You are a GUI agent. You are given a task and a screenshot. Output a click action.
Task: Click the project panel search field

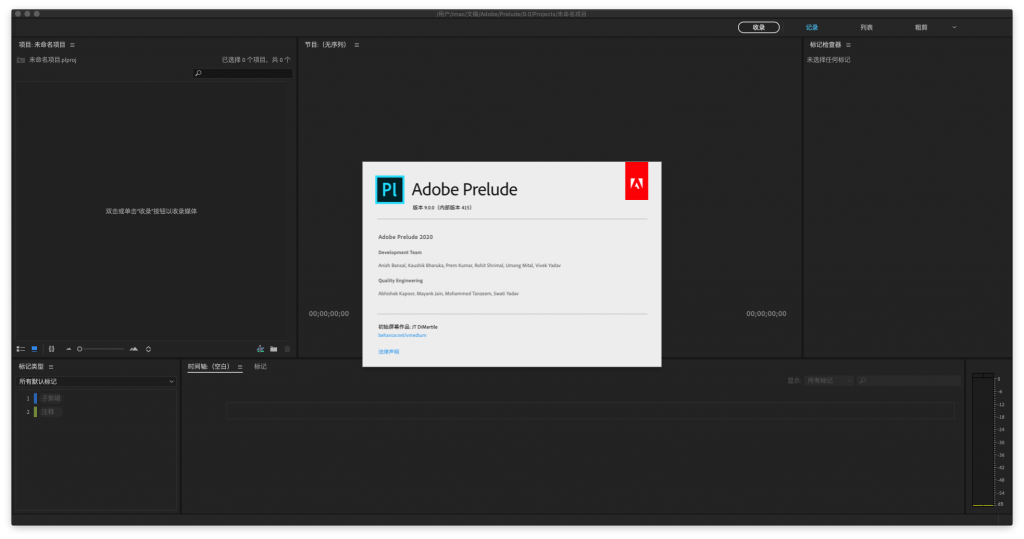tap(242, 73)
